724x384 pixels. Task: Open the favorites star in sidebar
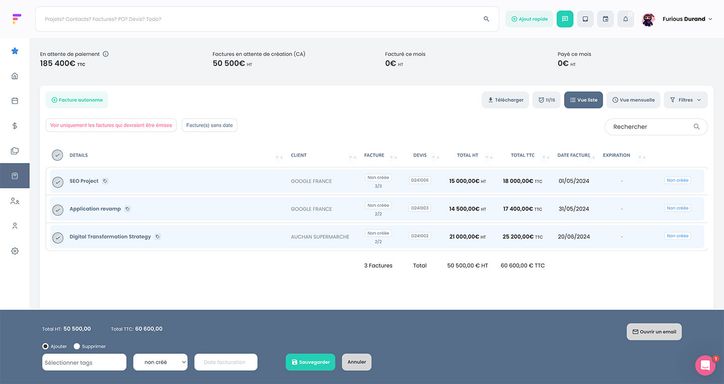[15, 51]
